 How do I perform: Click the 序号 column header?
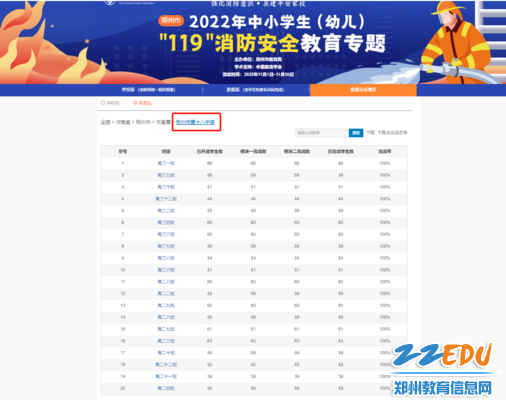tap(123, 151)
